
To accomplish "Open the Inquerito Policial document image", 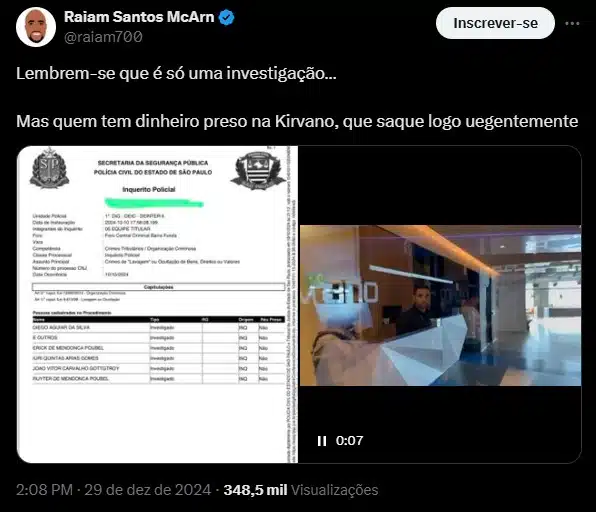I will (157, 304).
